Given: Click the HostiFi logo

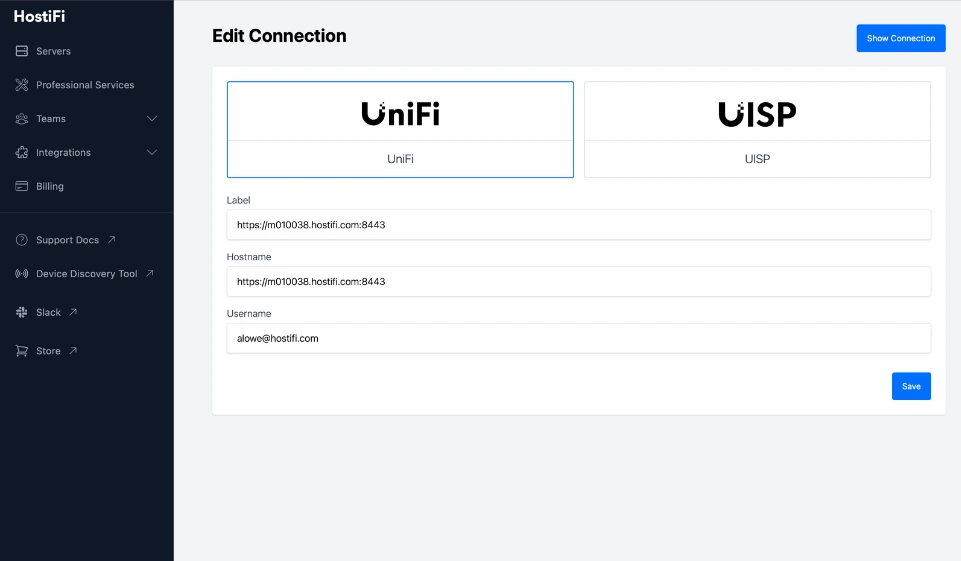Looking at the screenshot, I should [x=39, y=17].
